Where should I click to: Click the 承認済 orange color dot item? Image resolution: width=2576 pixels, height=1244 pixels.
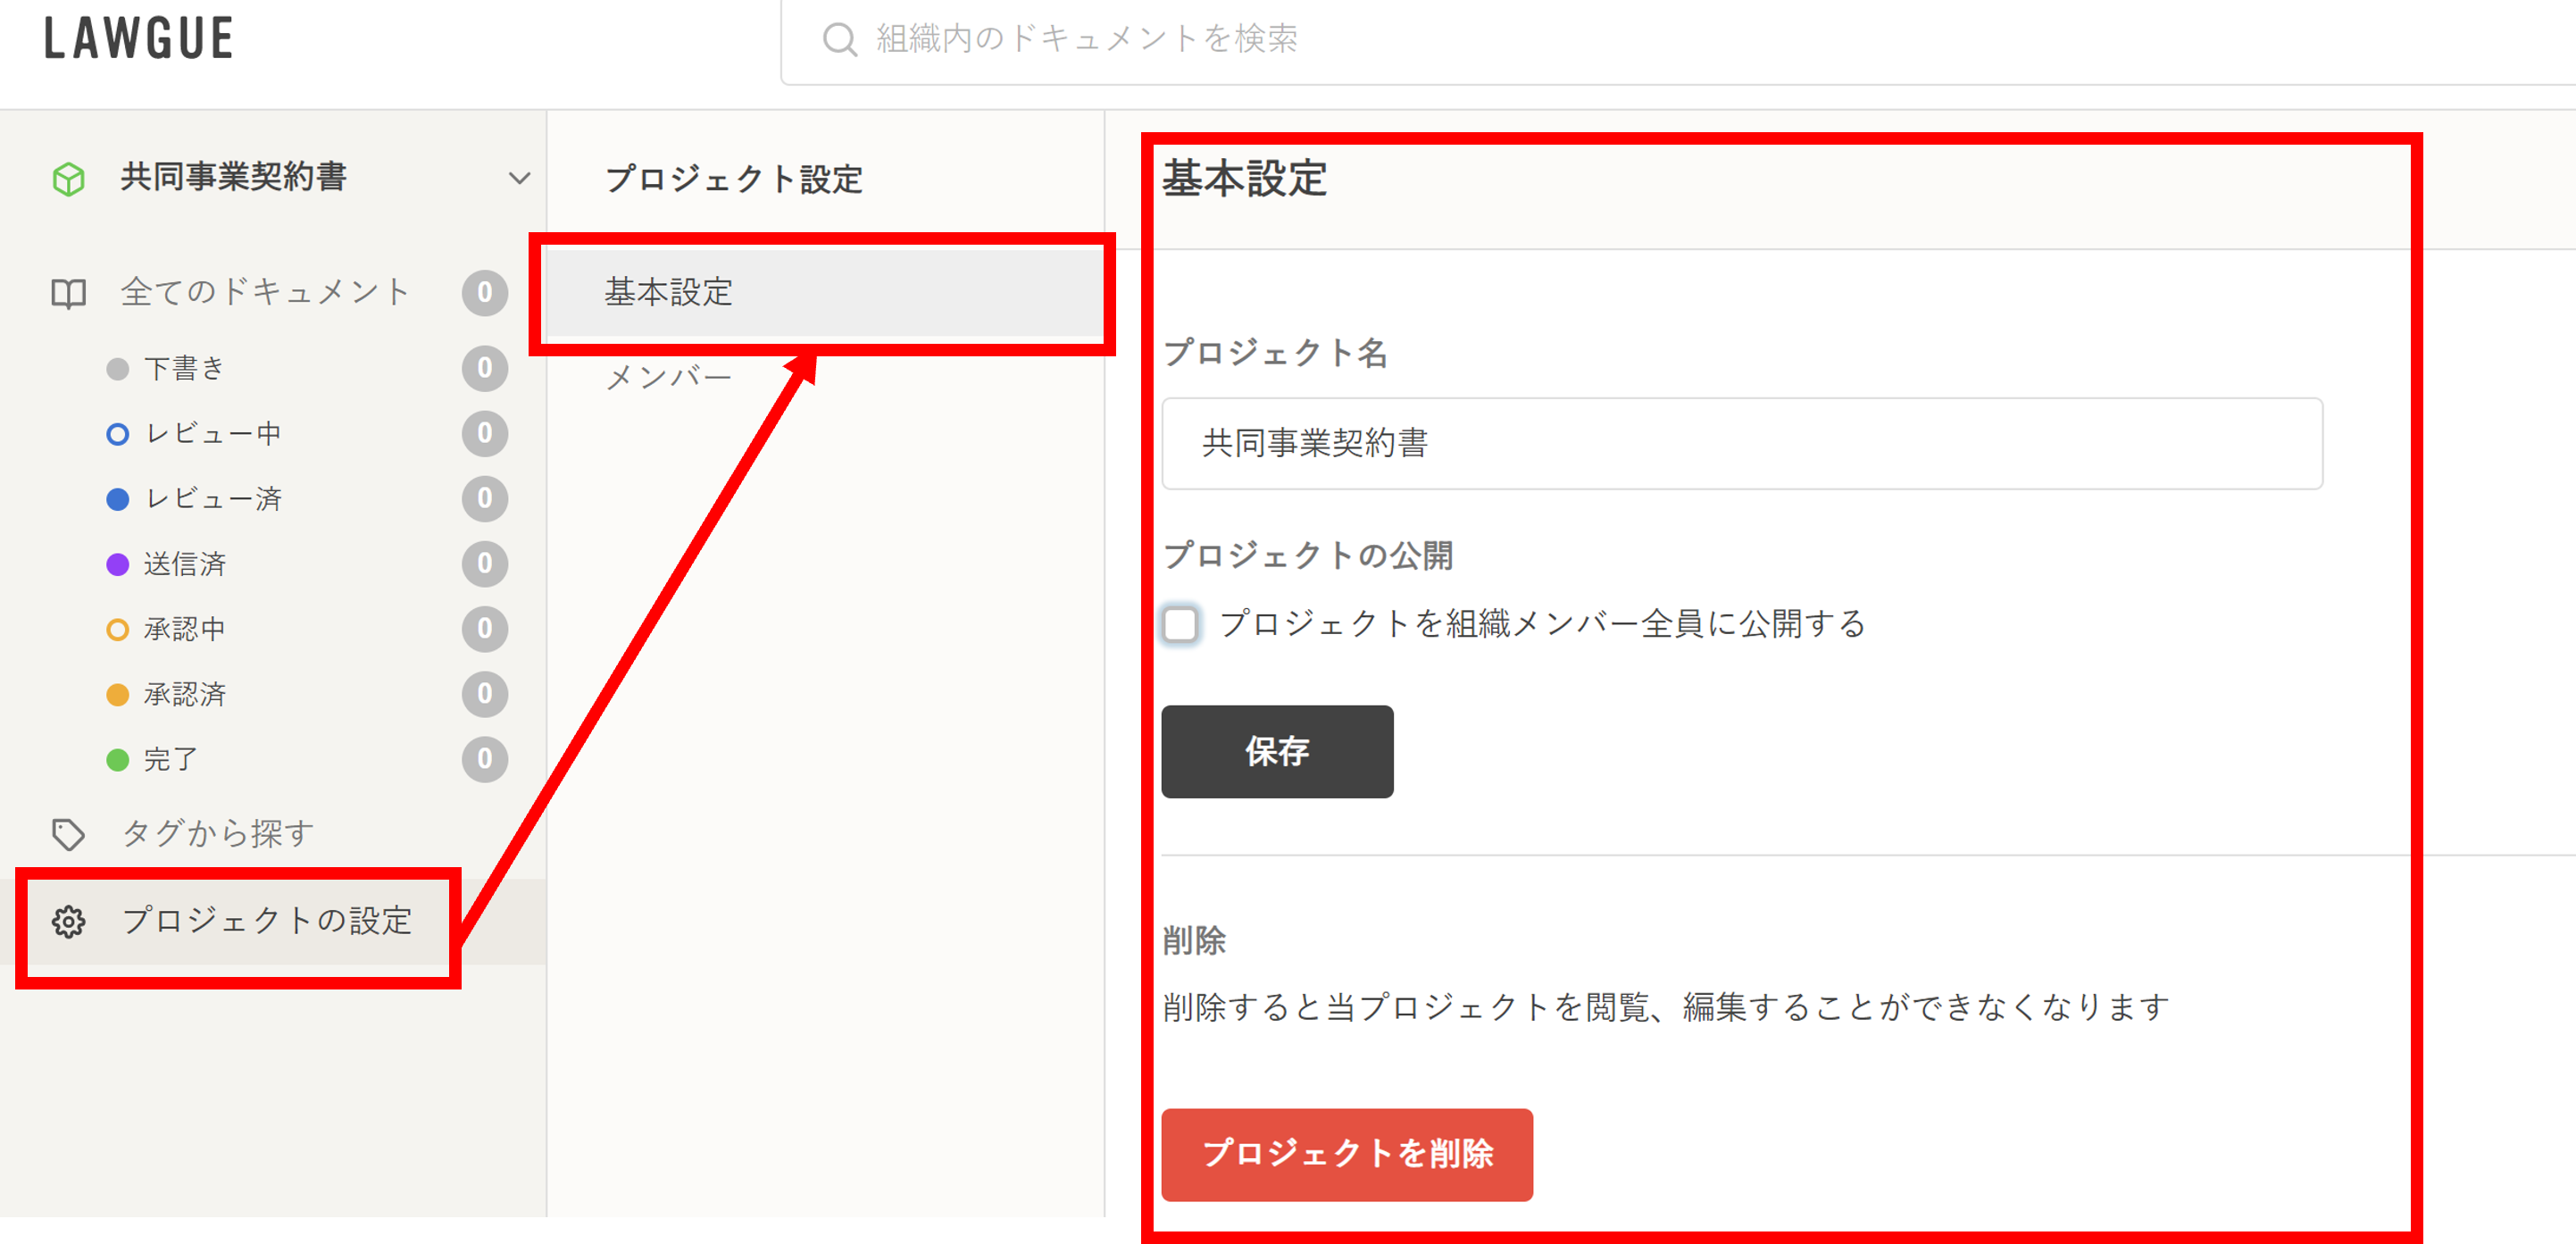[118, 695]
